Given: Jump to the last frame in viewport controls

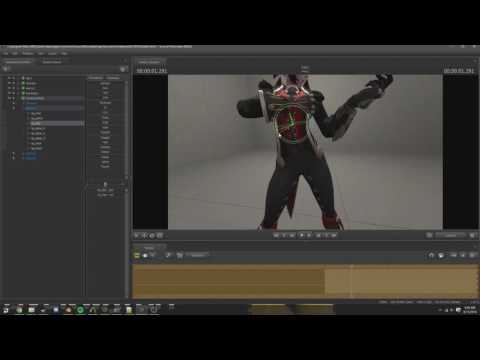Looking at the screenshot, I should pyautogui.click(x=334, y=235).
